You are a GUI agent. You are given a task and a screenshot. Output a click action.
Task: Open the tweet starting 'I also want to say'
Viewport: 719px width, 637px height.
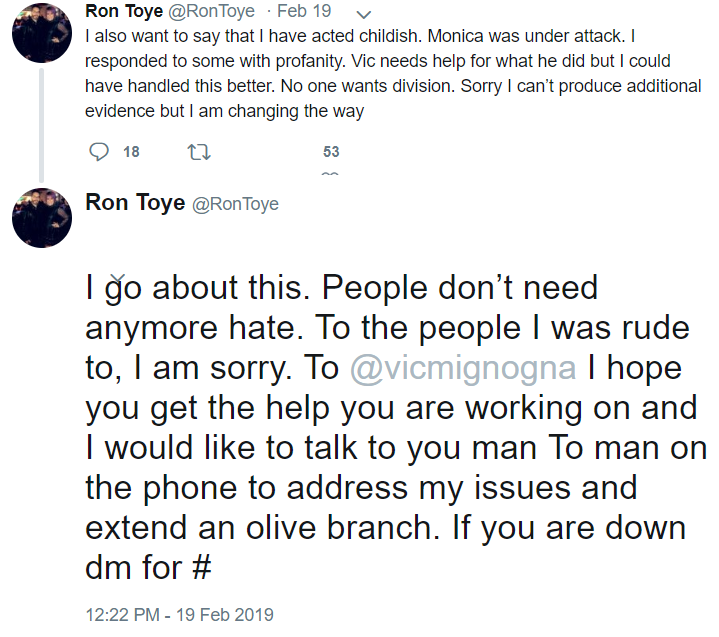(393, 73)
